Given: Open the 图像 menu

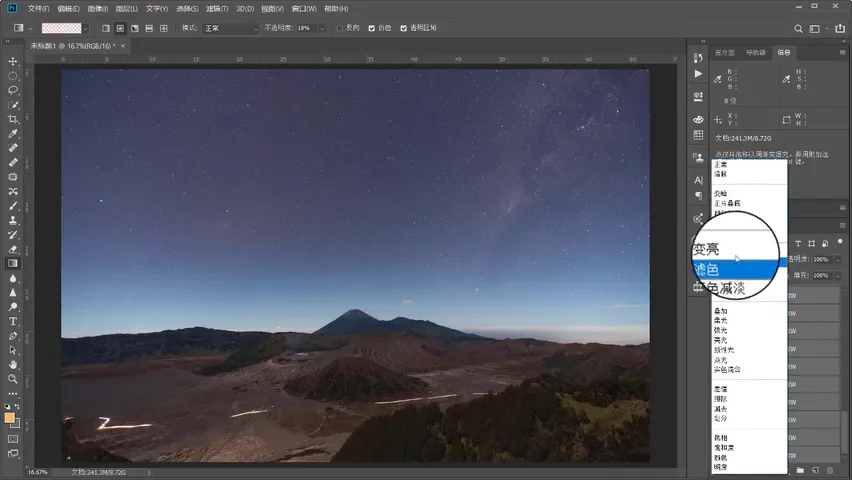Looking at the screenshot, I should (97, 9).
